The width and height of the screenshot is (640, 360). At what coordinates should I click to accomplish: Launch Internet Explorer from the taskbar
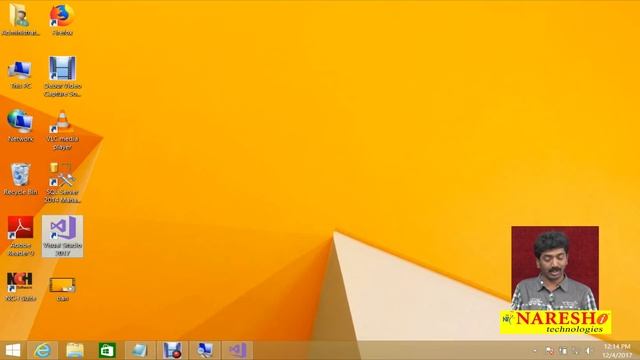[42, 350]
